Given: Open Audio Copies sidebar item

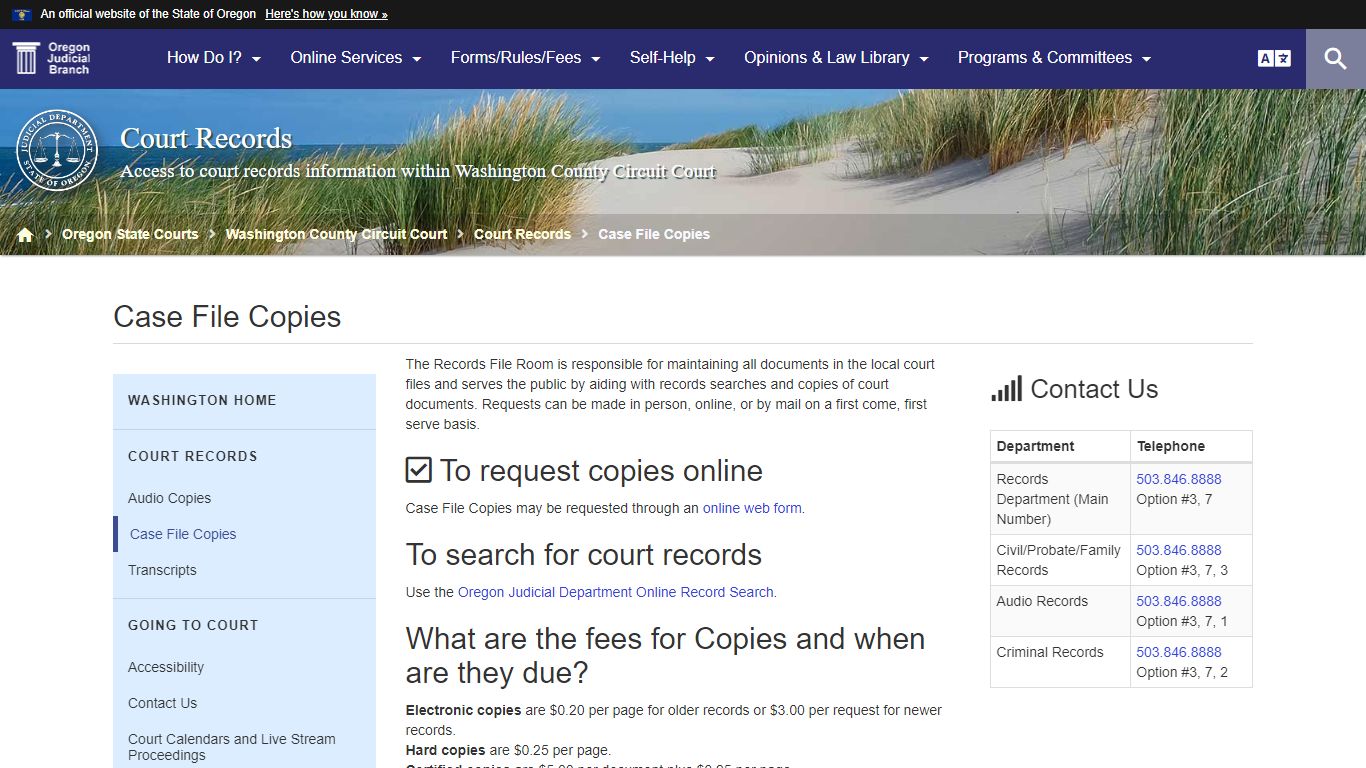Looking at the screenshot, I should [169, 498].
